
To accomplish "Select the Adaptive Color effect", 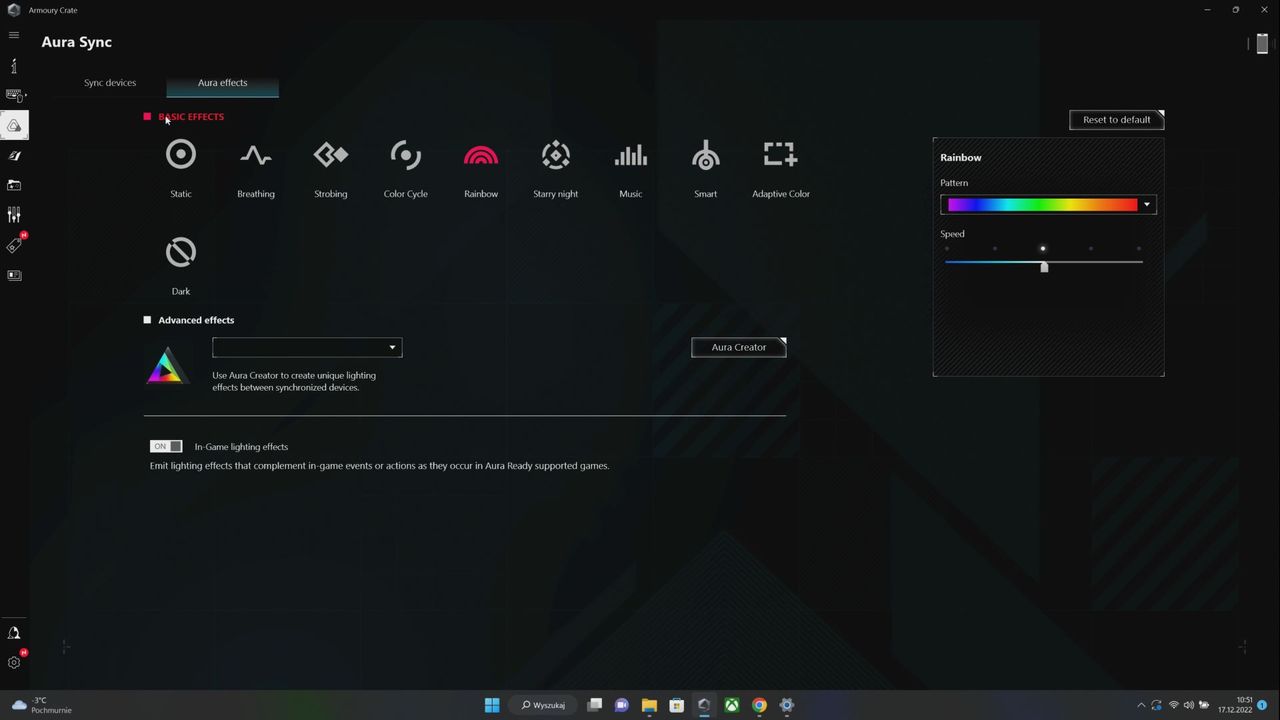I will click(781, 154).
